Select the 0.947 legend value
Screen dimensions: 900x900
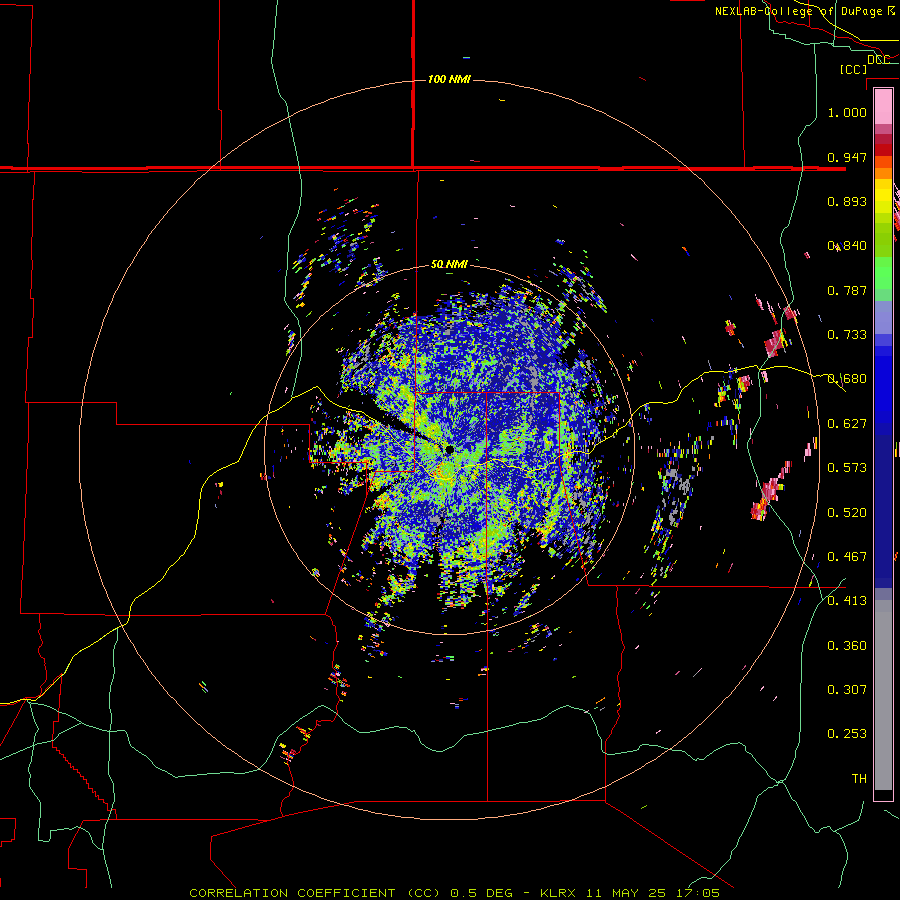tap(847, 157)
